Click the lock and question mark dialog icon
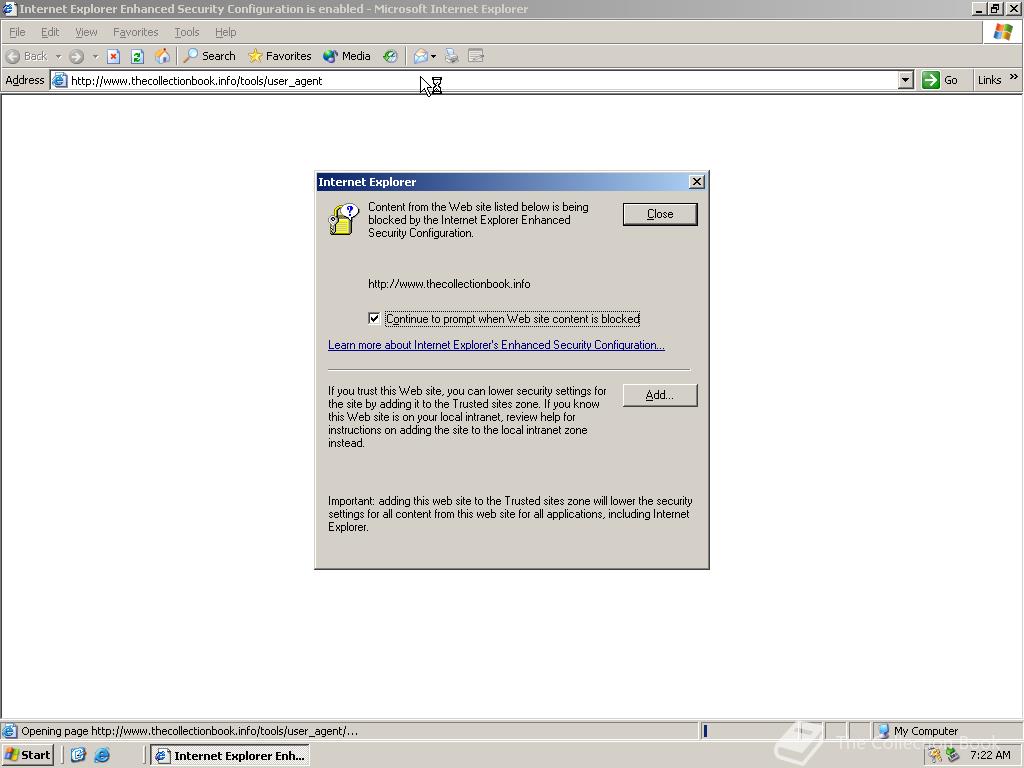The height and width of the screenshot is (768, 1024). (344, 219)
